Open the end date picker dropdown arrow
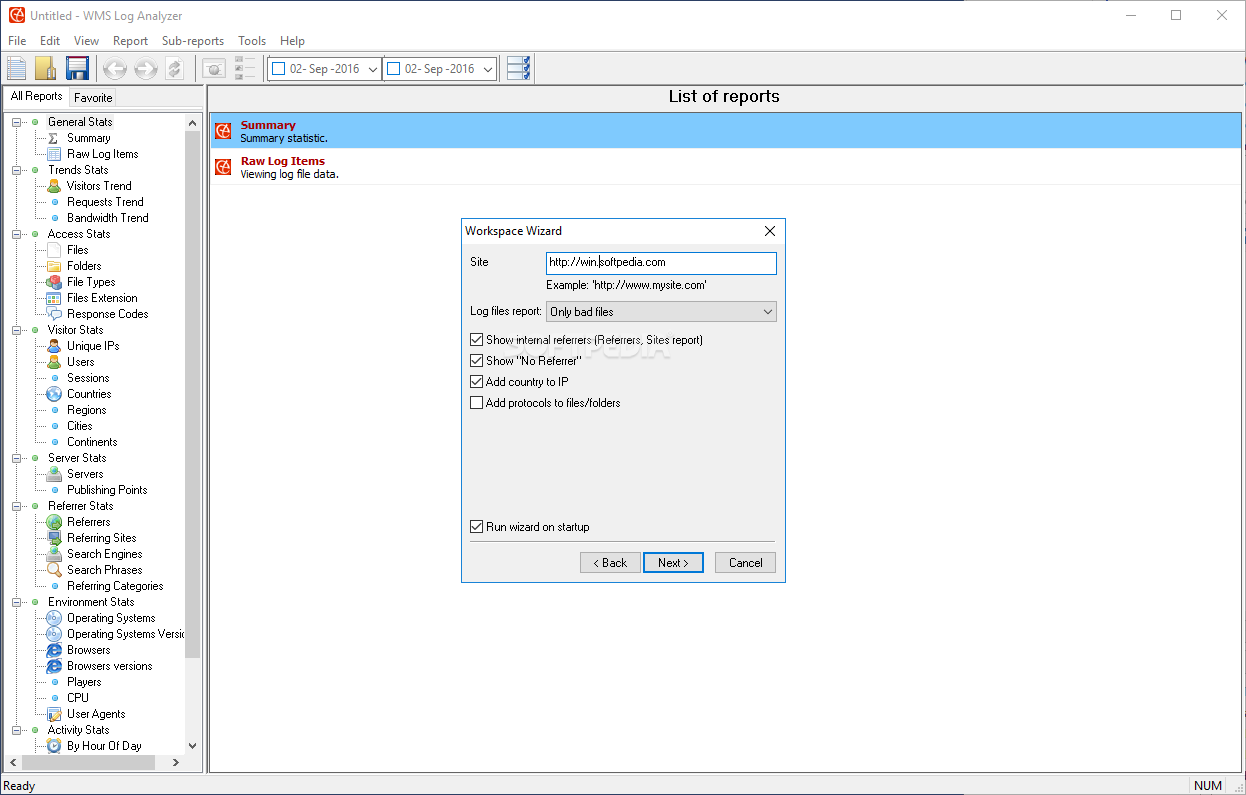Image resolution: width=1246 pixels, height=795 pixels. point(488,70)
